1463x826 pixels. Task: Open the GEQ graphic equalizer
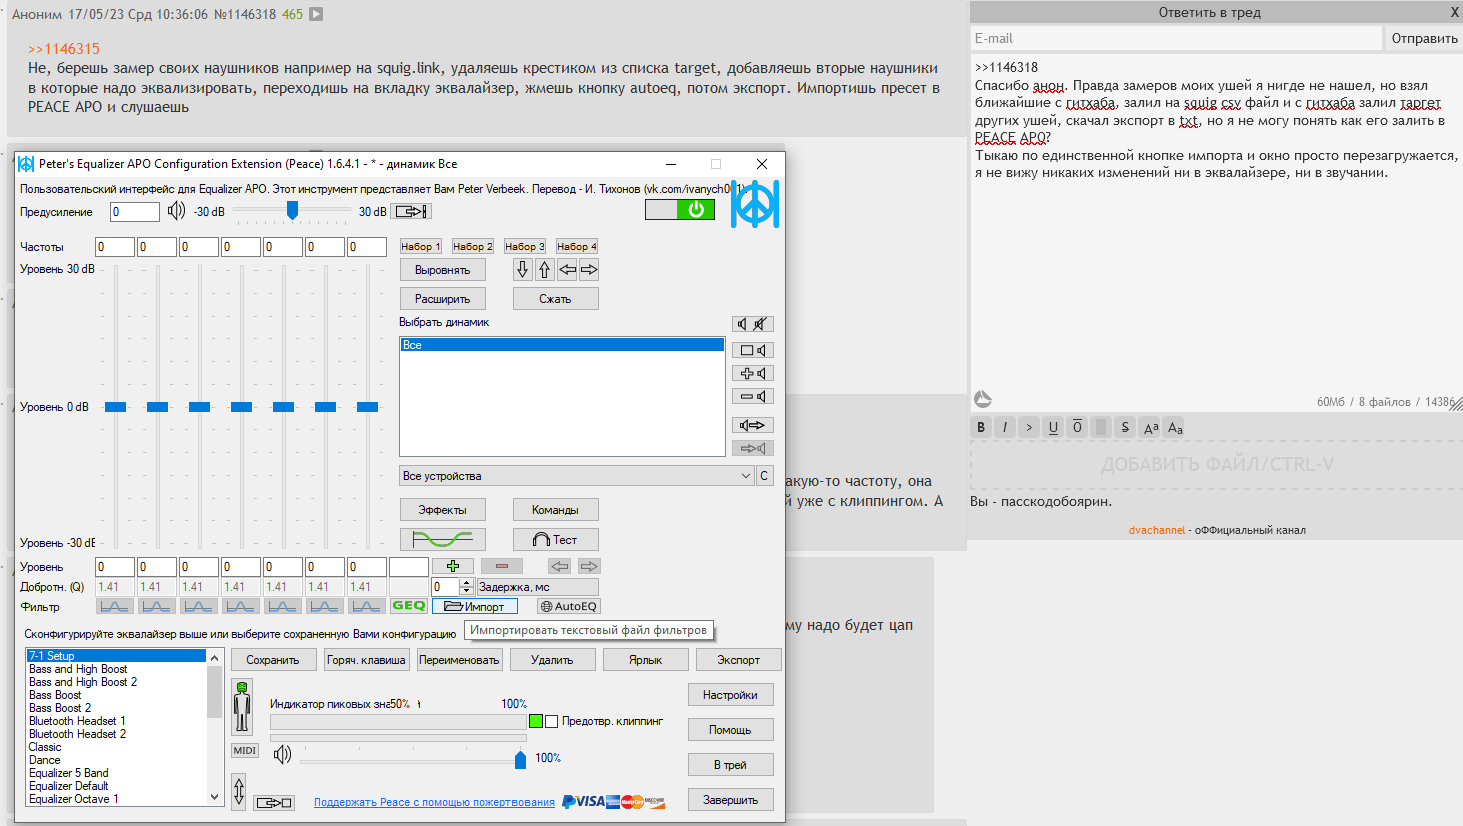coord(409,606)
